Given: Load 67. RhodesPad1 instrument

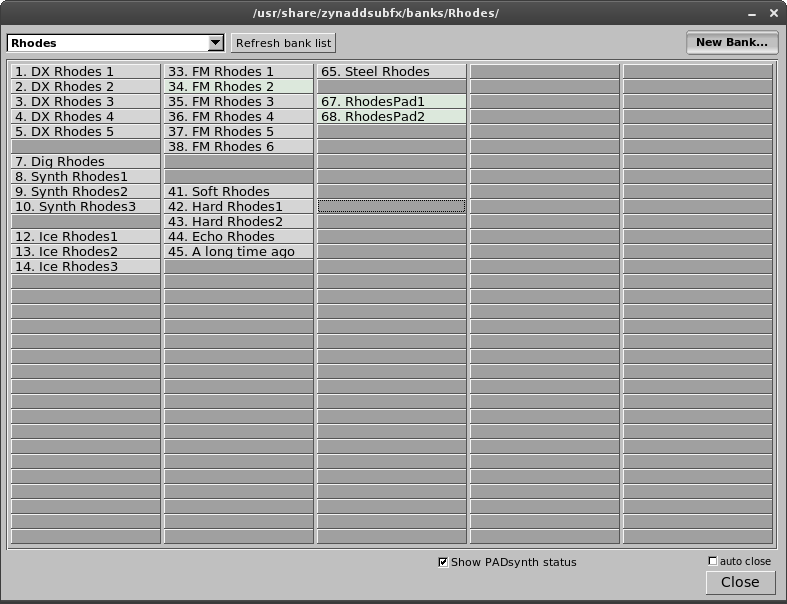Looking at the screenshot, I should (391, 101).
